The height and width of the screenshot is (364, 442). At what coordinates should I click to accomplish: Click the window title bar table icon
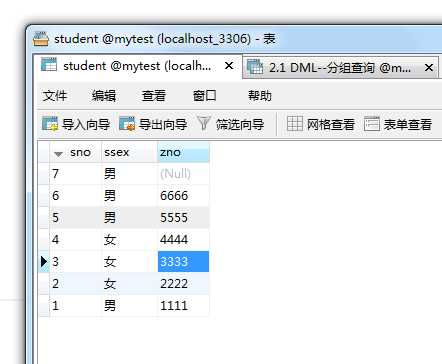pos(41,39)
